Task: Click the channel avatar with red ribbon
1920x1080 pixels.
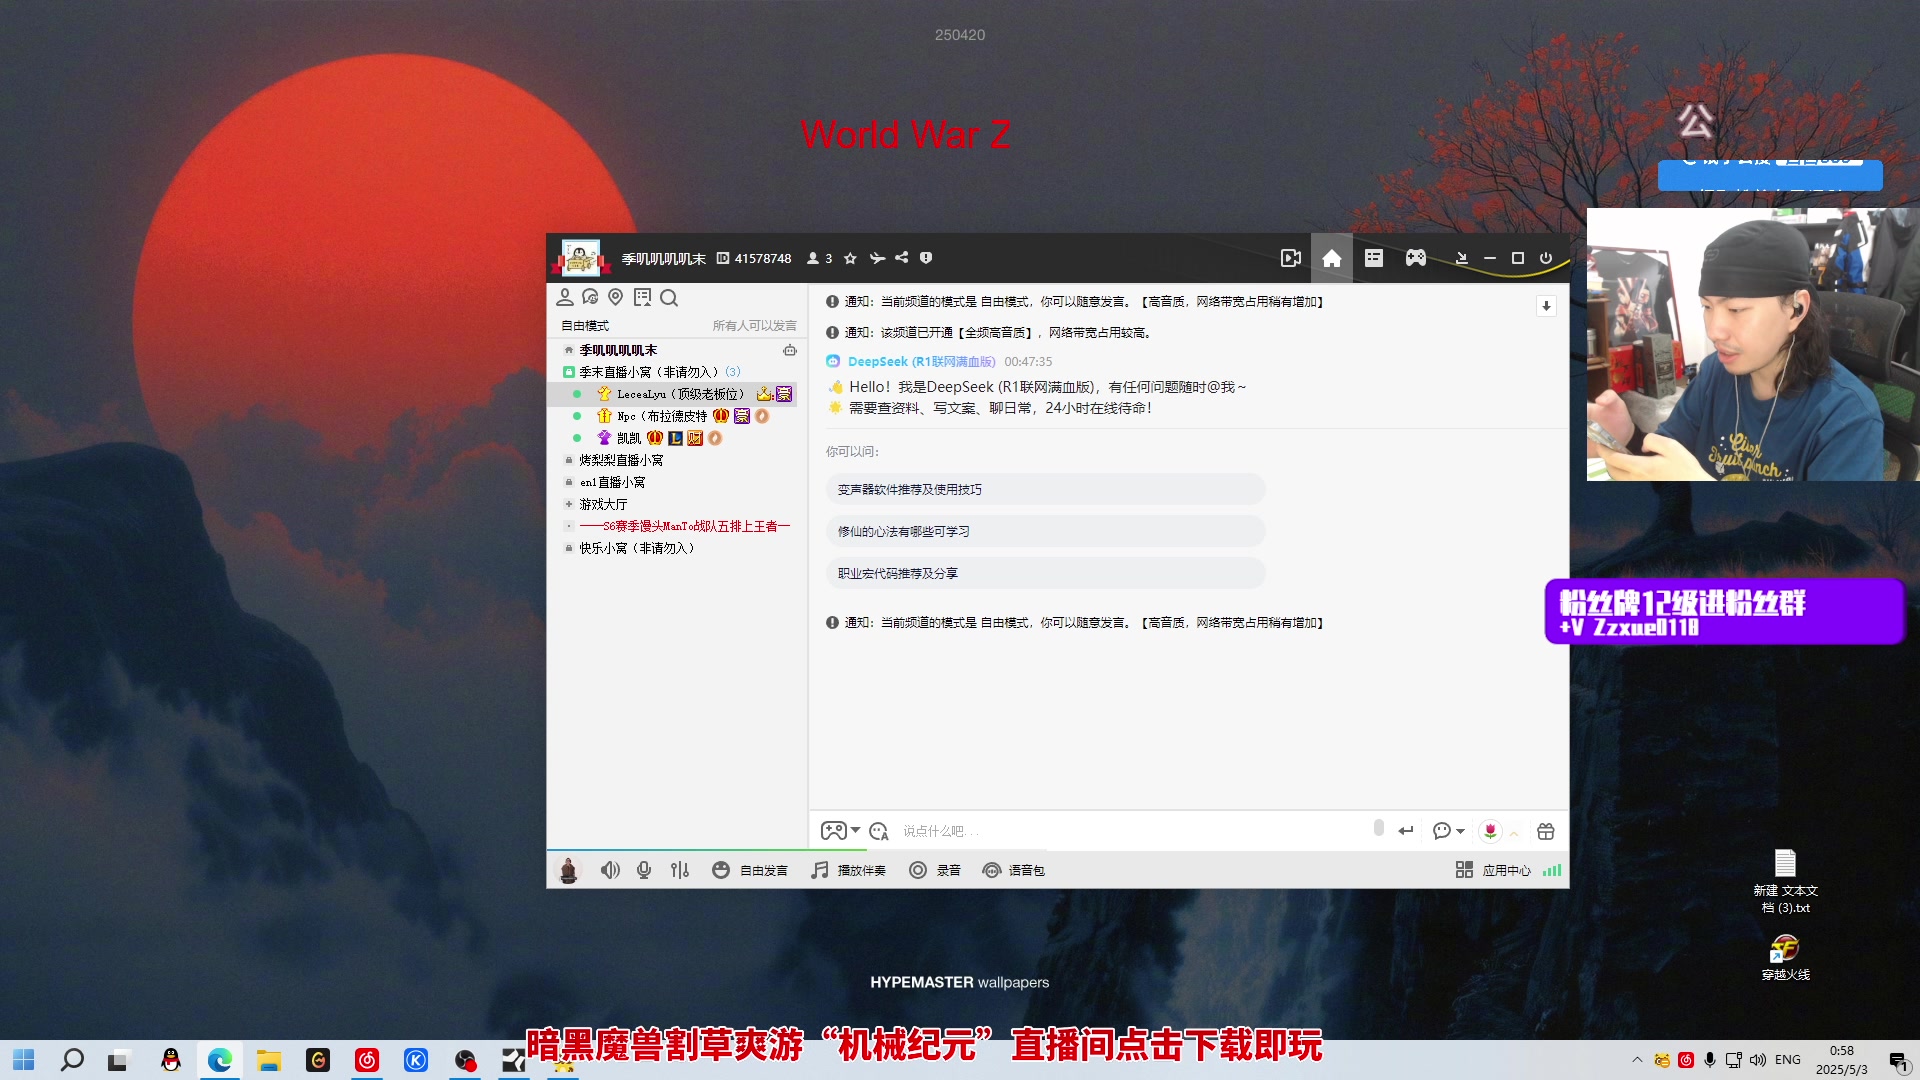Action: click(580, 258)
